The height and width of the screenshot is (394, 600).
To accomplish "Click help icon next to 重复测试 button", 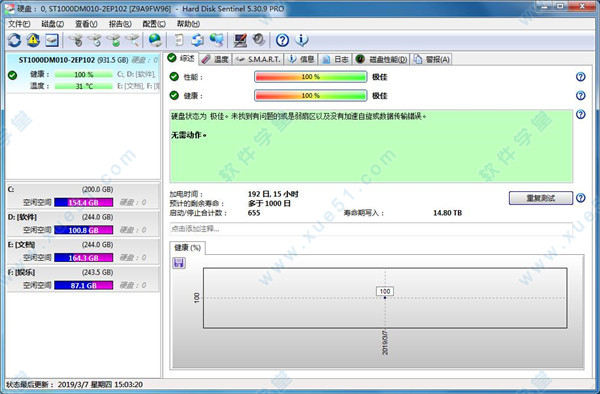I will click(580, 198).
